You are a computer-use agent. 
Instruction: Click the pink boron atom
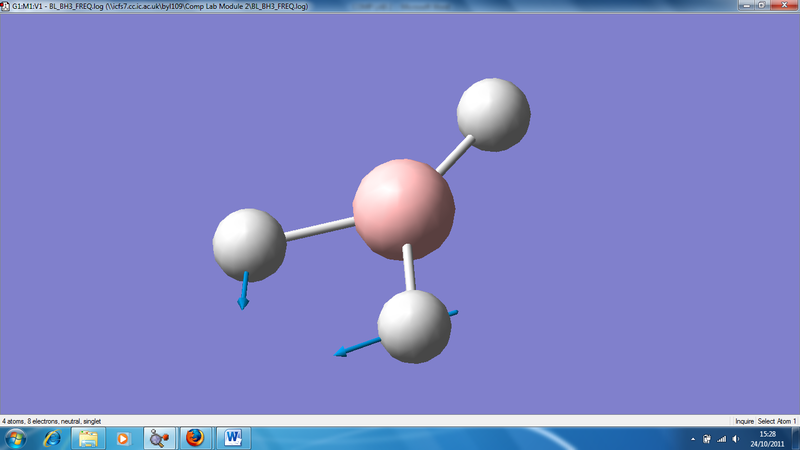404,209
